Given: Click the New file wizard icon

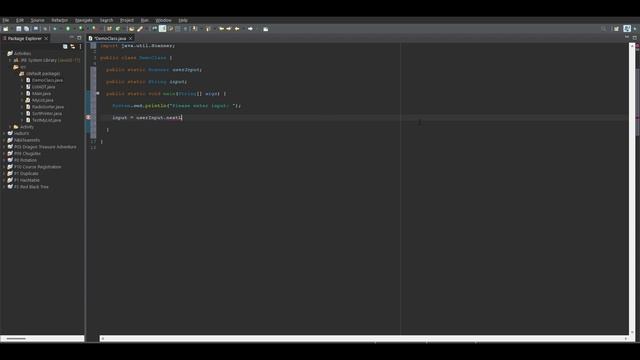Looking at the screenshot, I should (5, 29).
